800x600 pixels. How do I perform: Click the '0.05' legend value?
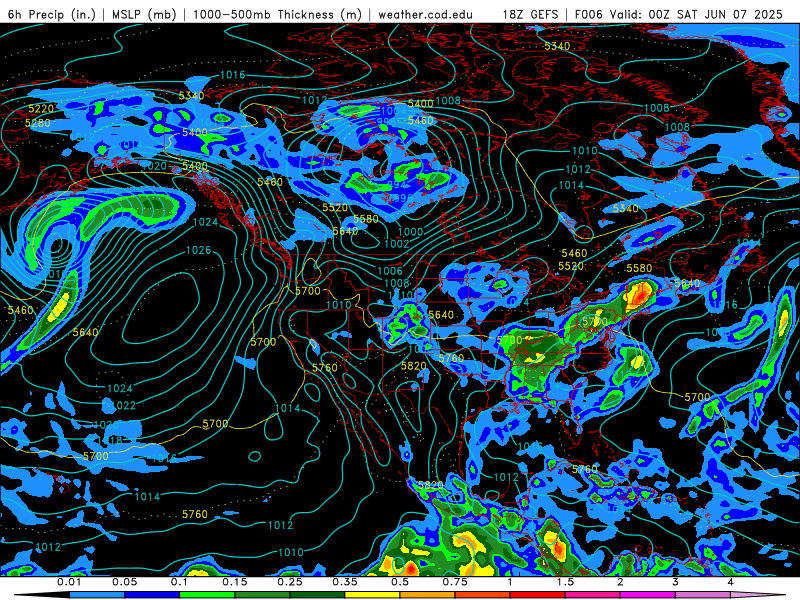[x=124, y=582]
